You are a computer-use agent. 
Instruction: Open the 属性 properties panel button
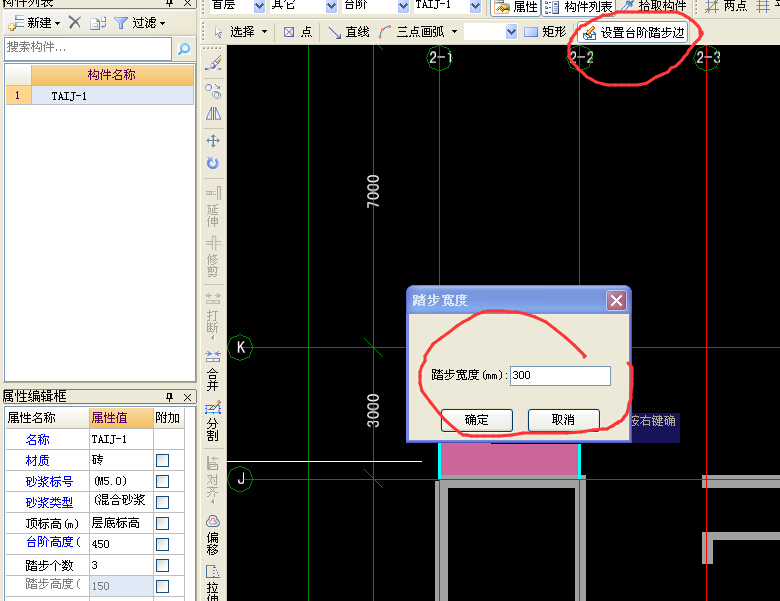point(515,6)
